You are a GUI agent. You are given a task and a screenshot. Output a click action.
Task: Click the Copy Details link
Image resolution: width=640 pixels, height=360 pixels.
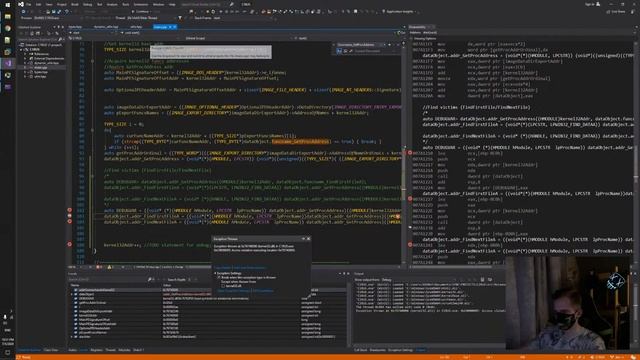[222, 268]
